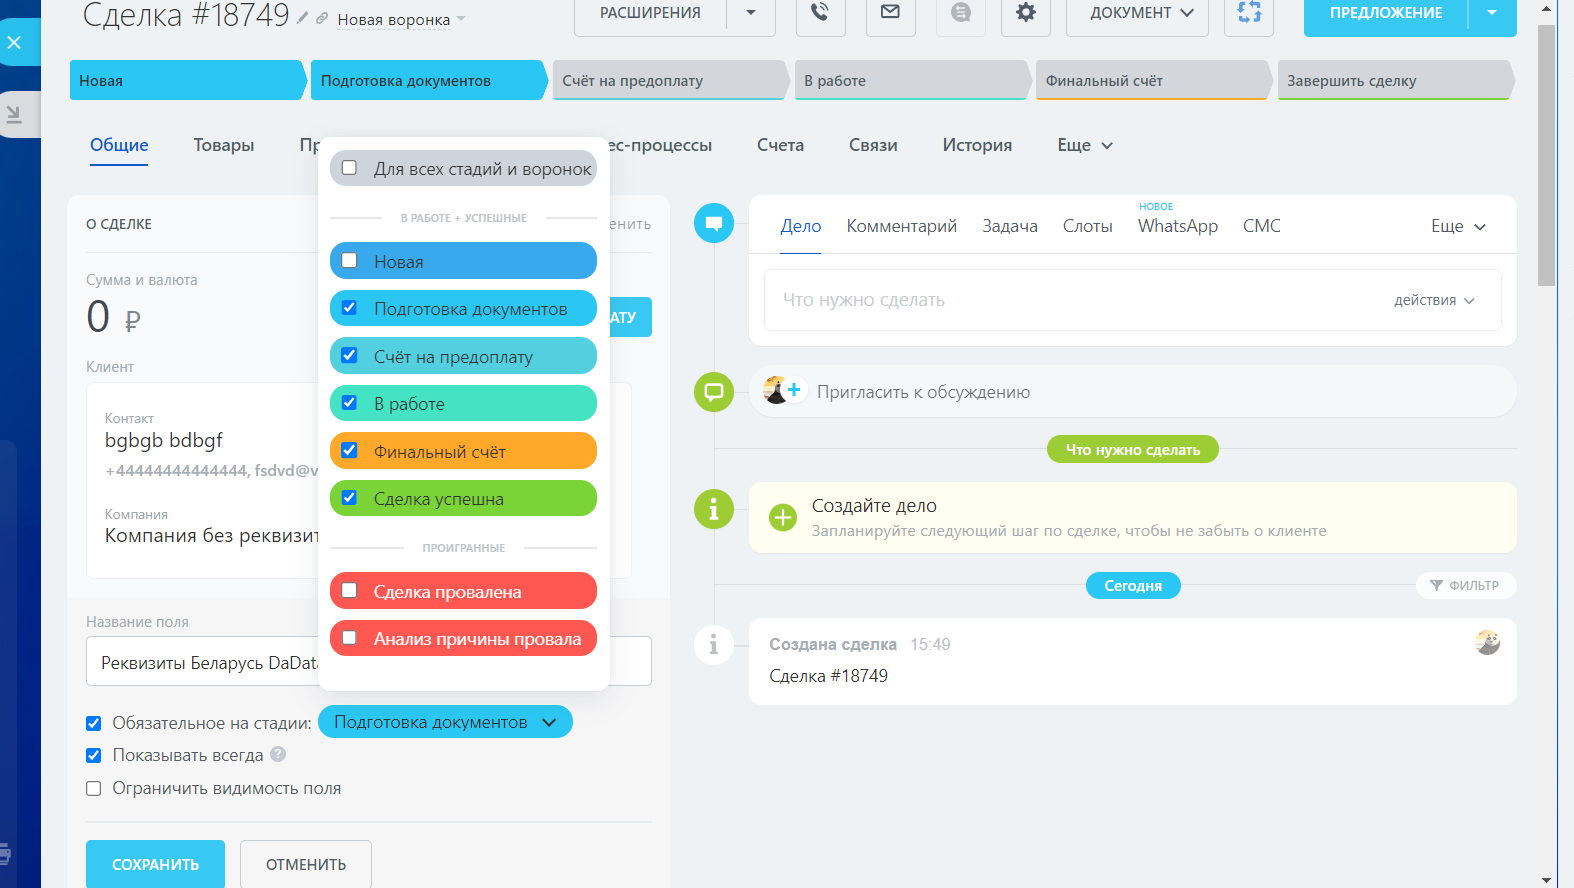
Task: Click the pencil icon to rename the deal
Action: coord(303,18)
